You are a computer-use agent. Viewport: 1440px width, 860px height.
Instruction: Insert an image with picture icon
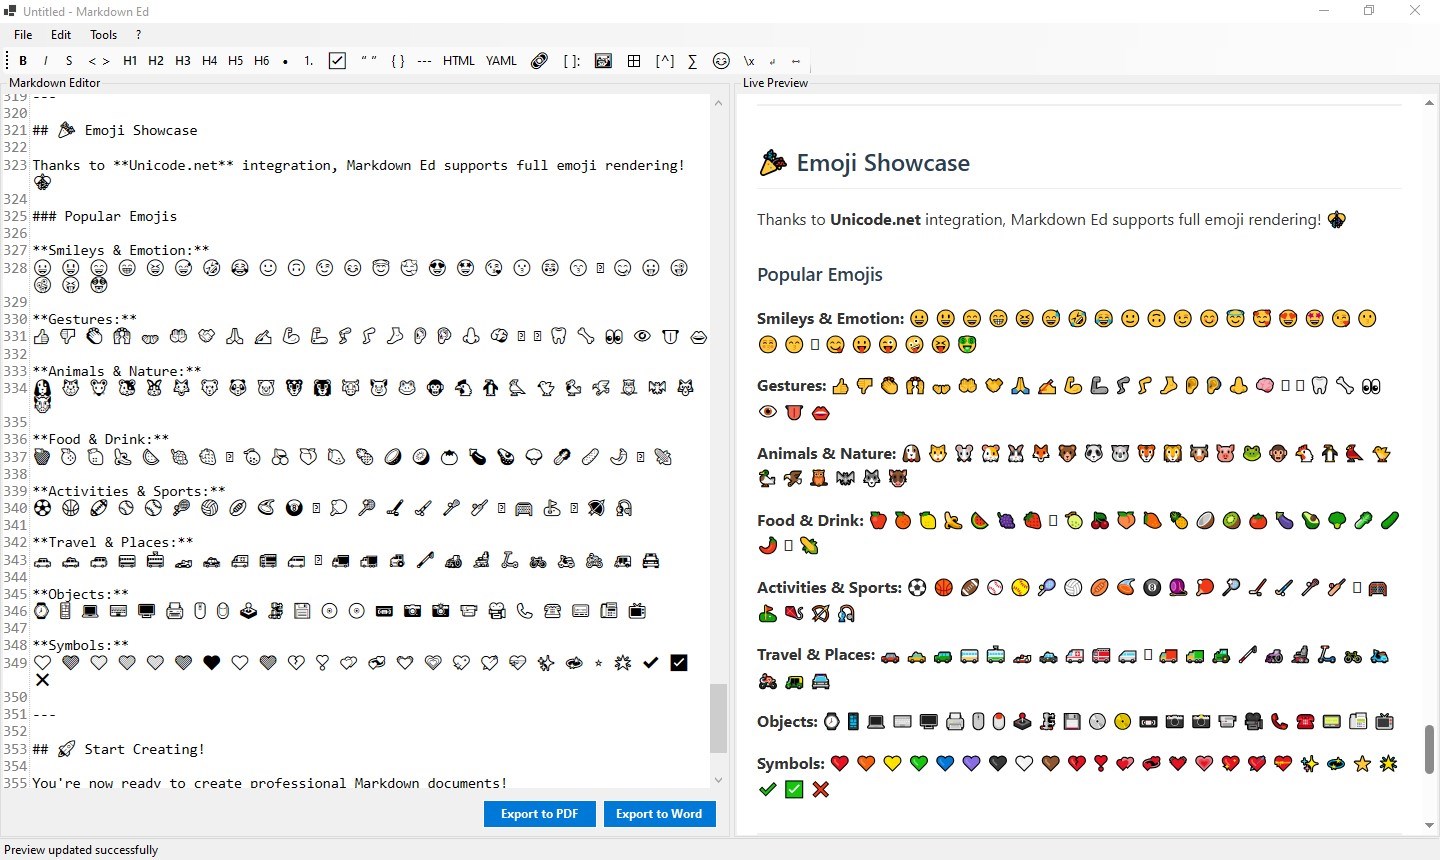pos(603,61)
